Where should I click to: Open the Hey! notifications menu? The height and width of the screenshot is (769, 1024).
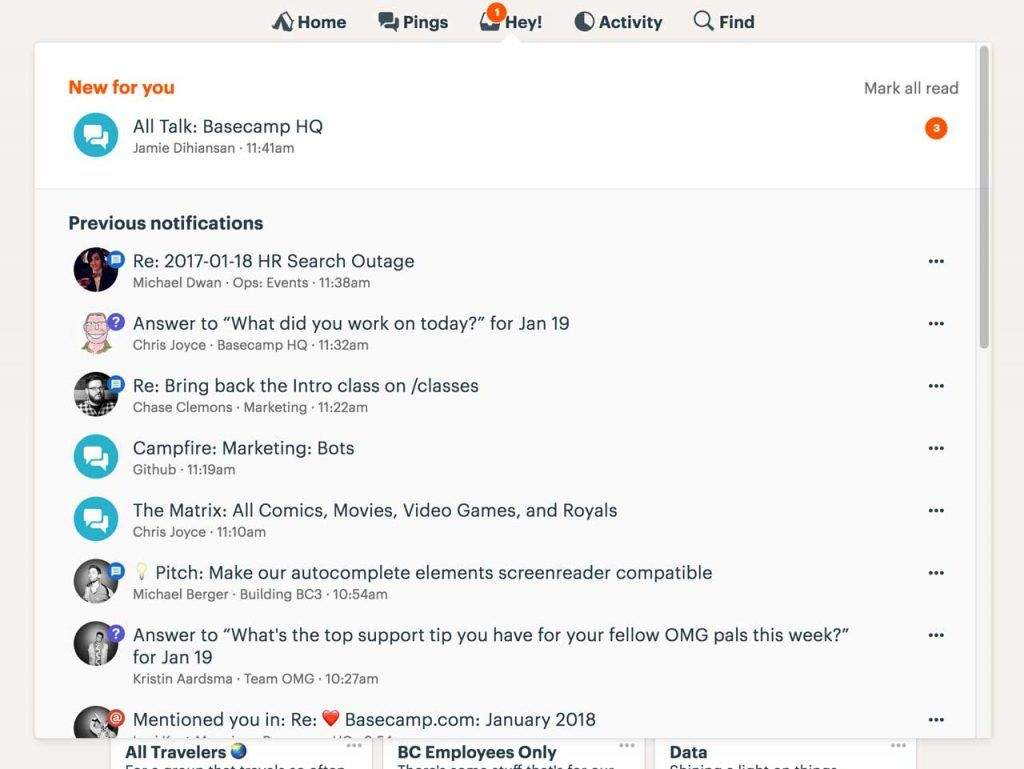pyautogui.click(x=511, y=22)
